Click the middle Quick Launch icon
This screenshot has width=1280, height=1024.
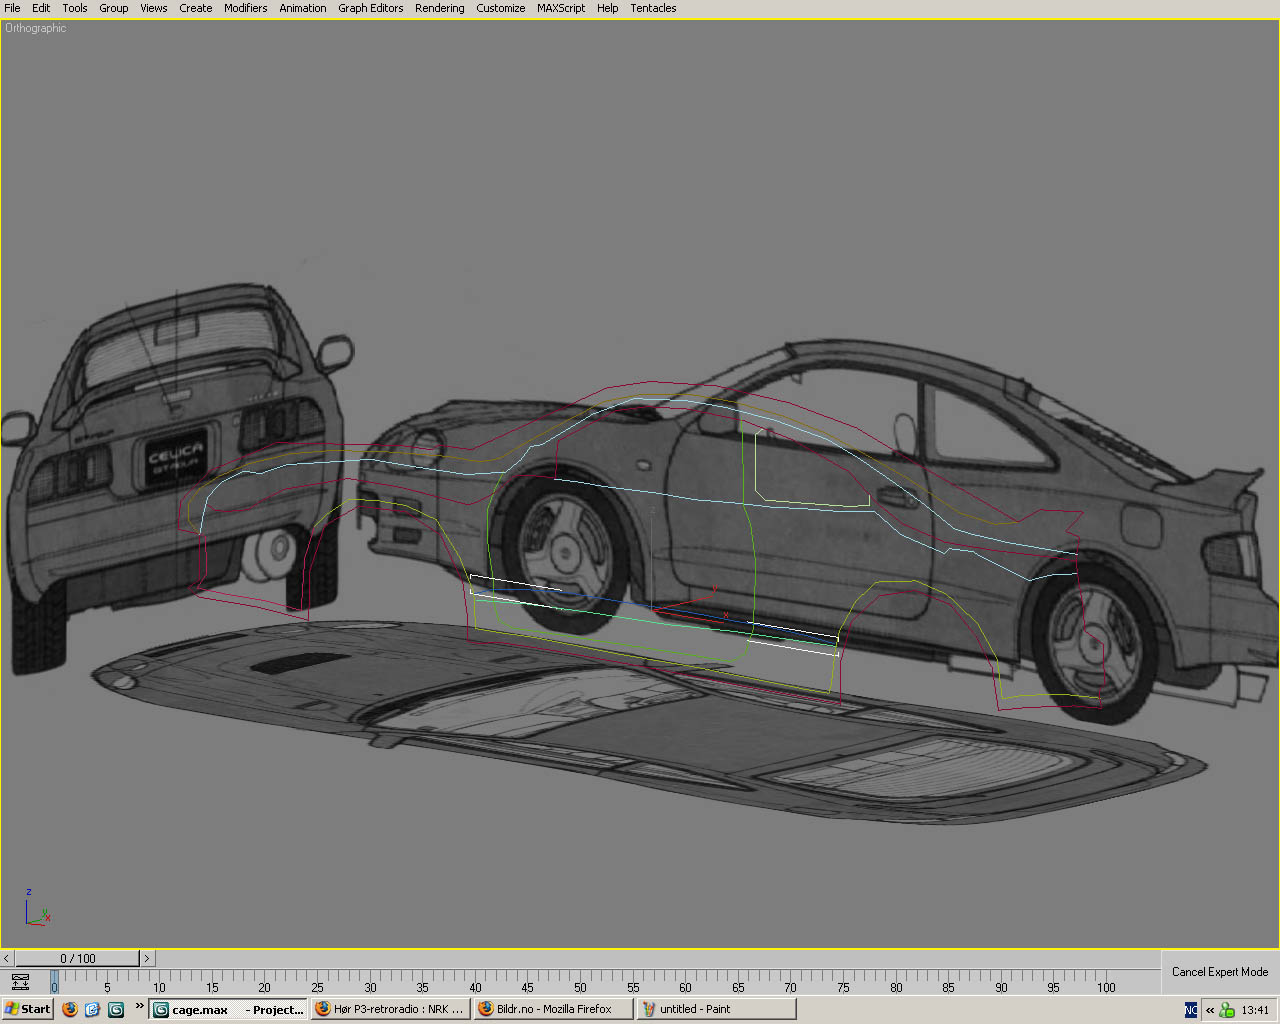click(x=92, y=1009)
